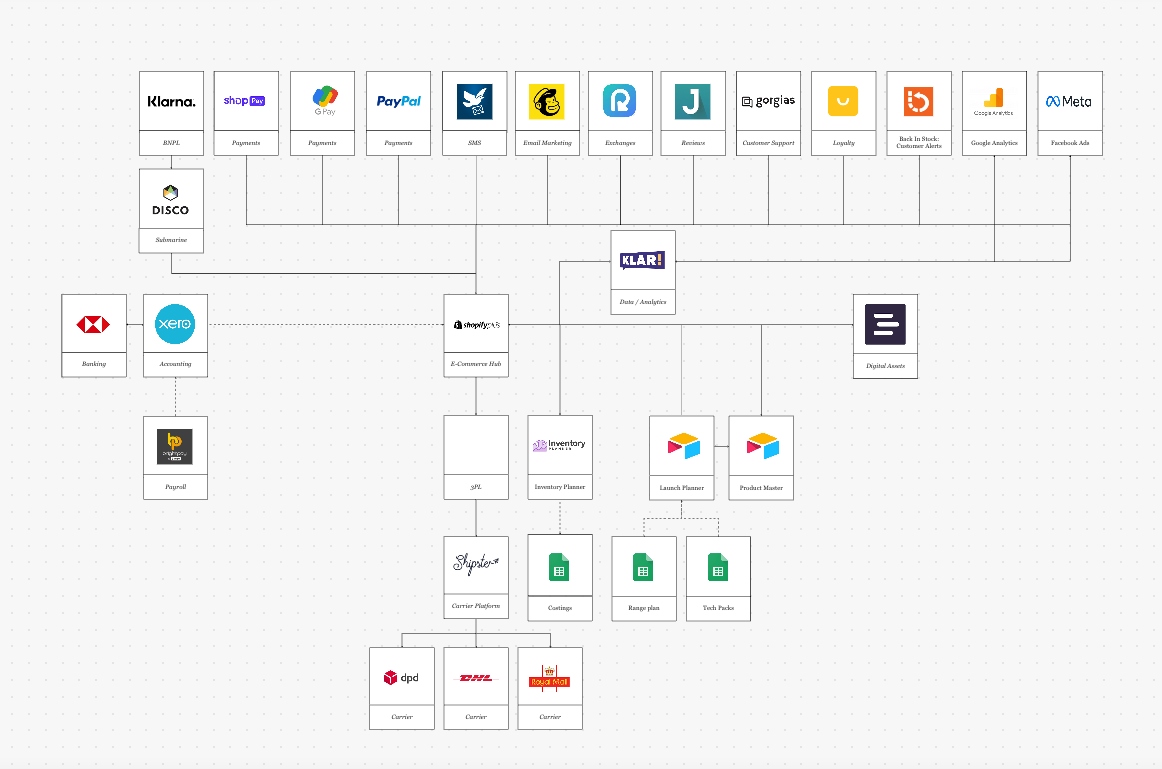
Task: Select the 'Inventory Planner' caption text
Action: click(x=560, y=487)
